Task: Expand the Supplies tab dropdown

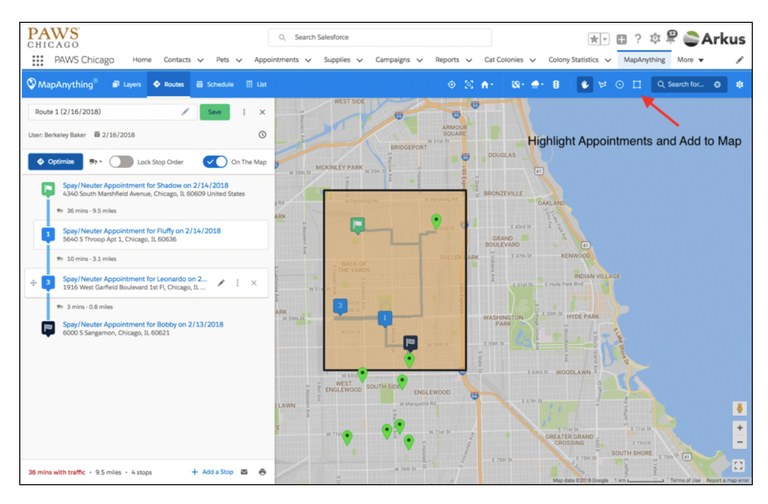Action: [x=360, y=60]
